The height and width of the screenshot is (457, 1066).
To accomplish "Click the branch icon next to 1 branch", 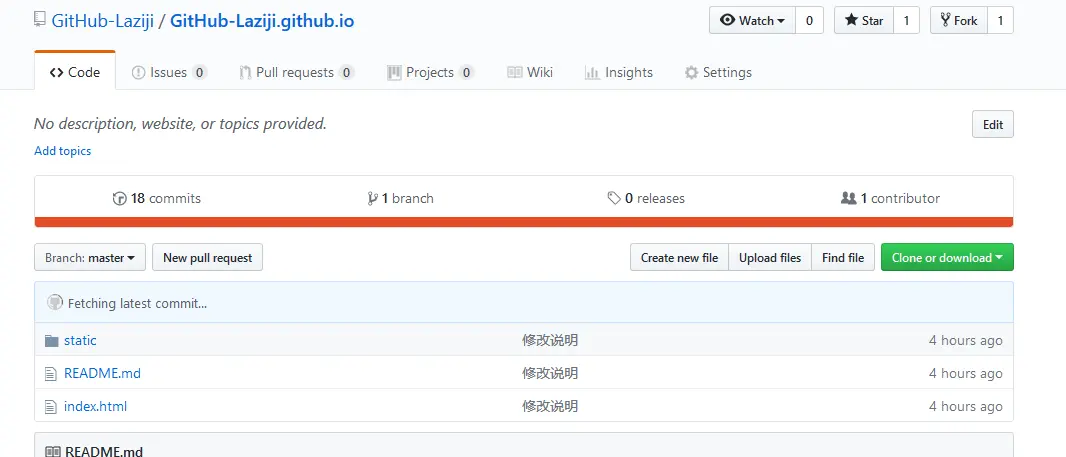I will (373, 199).
